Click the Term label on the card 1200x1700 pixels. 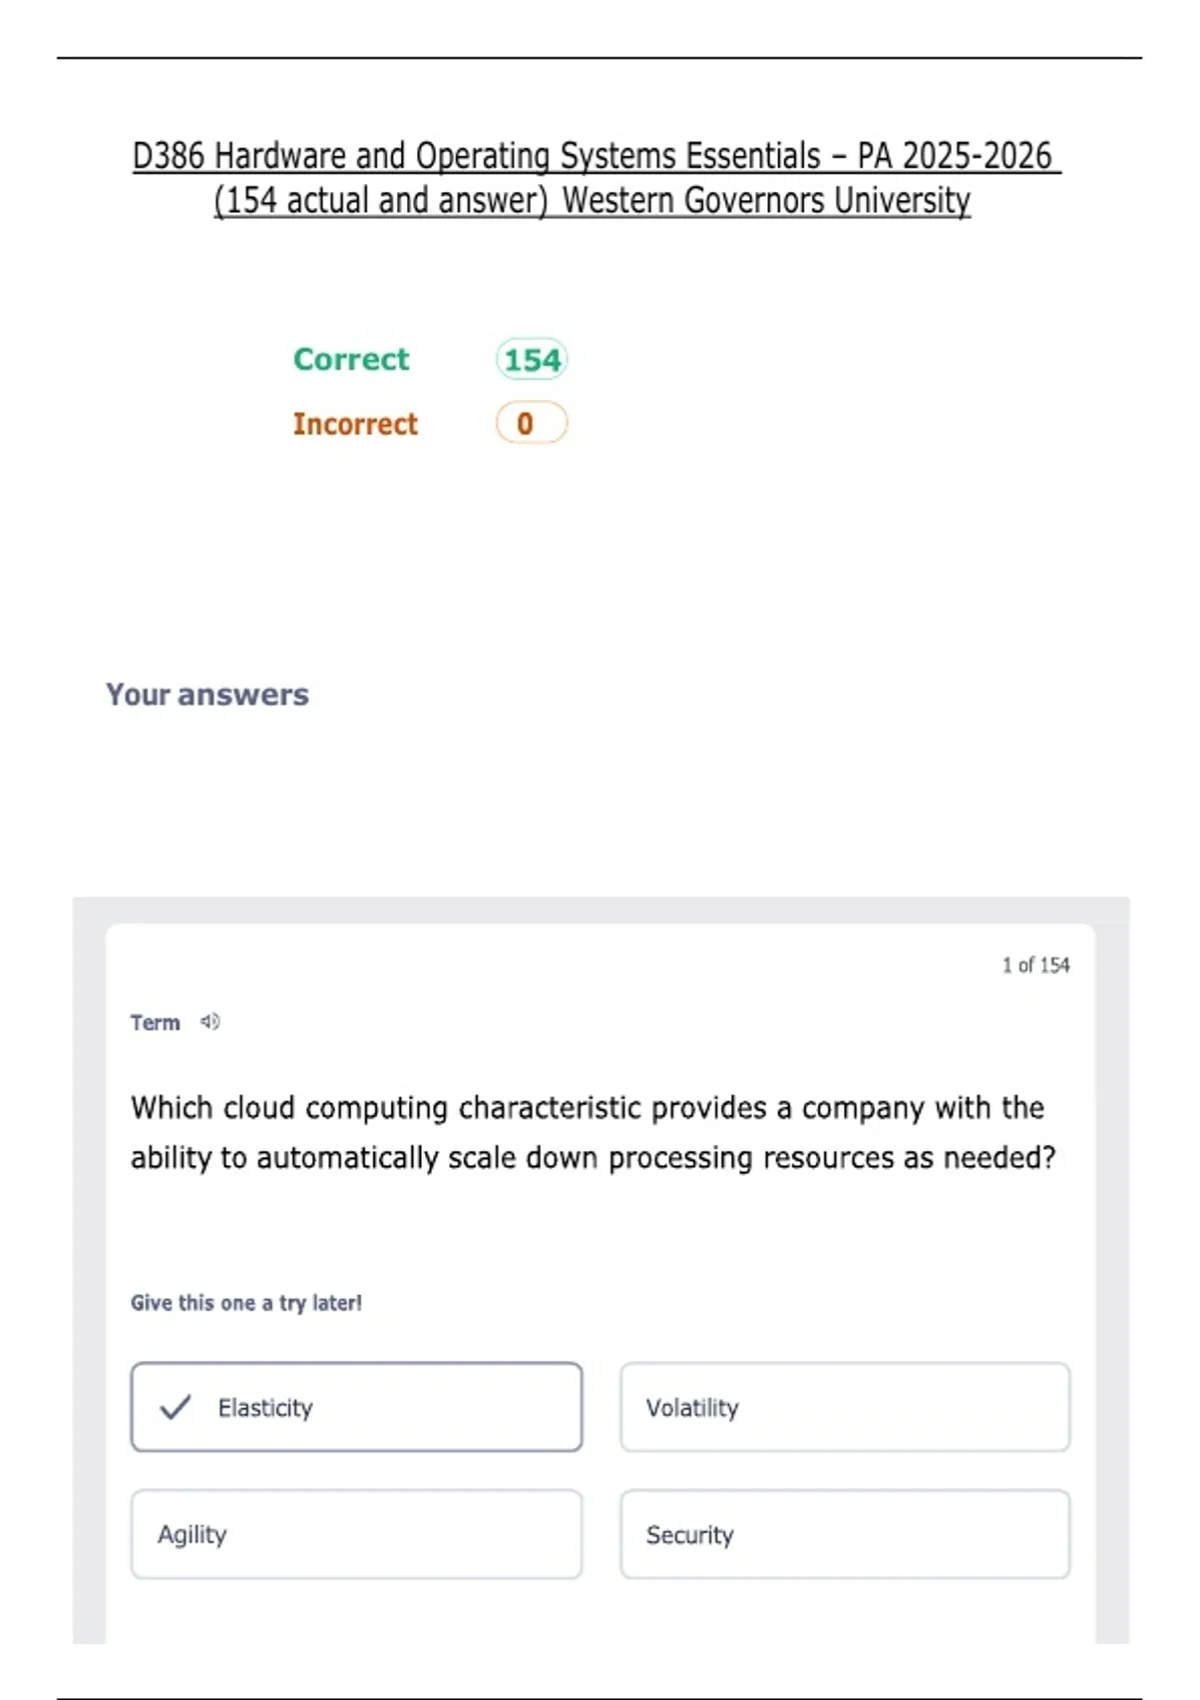[x=155, y=1022]
